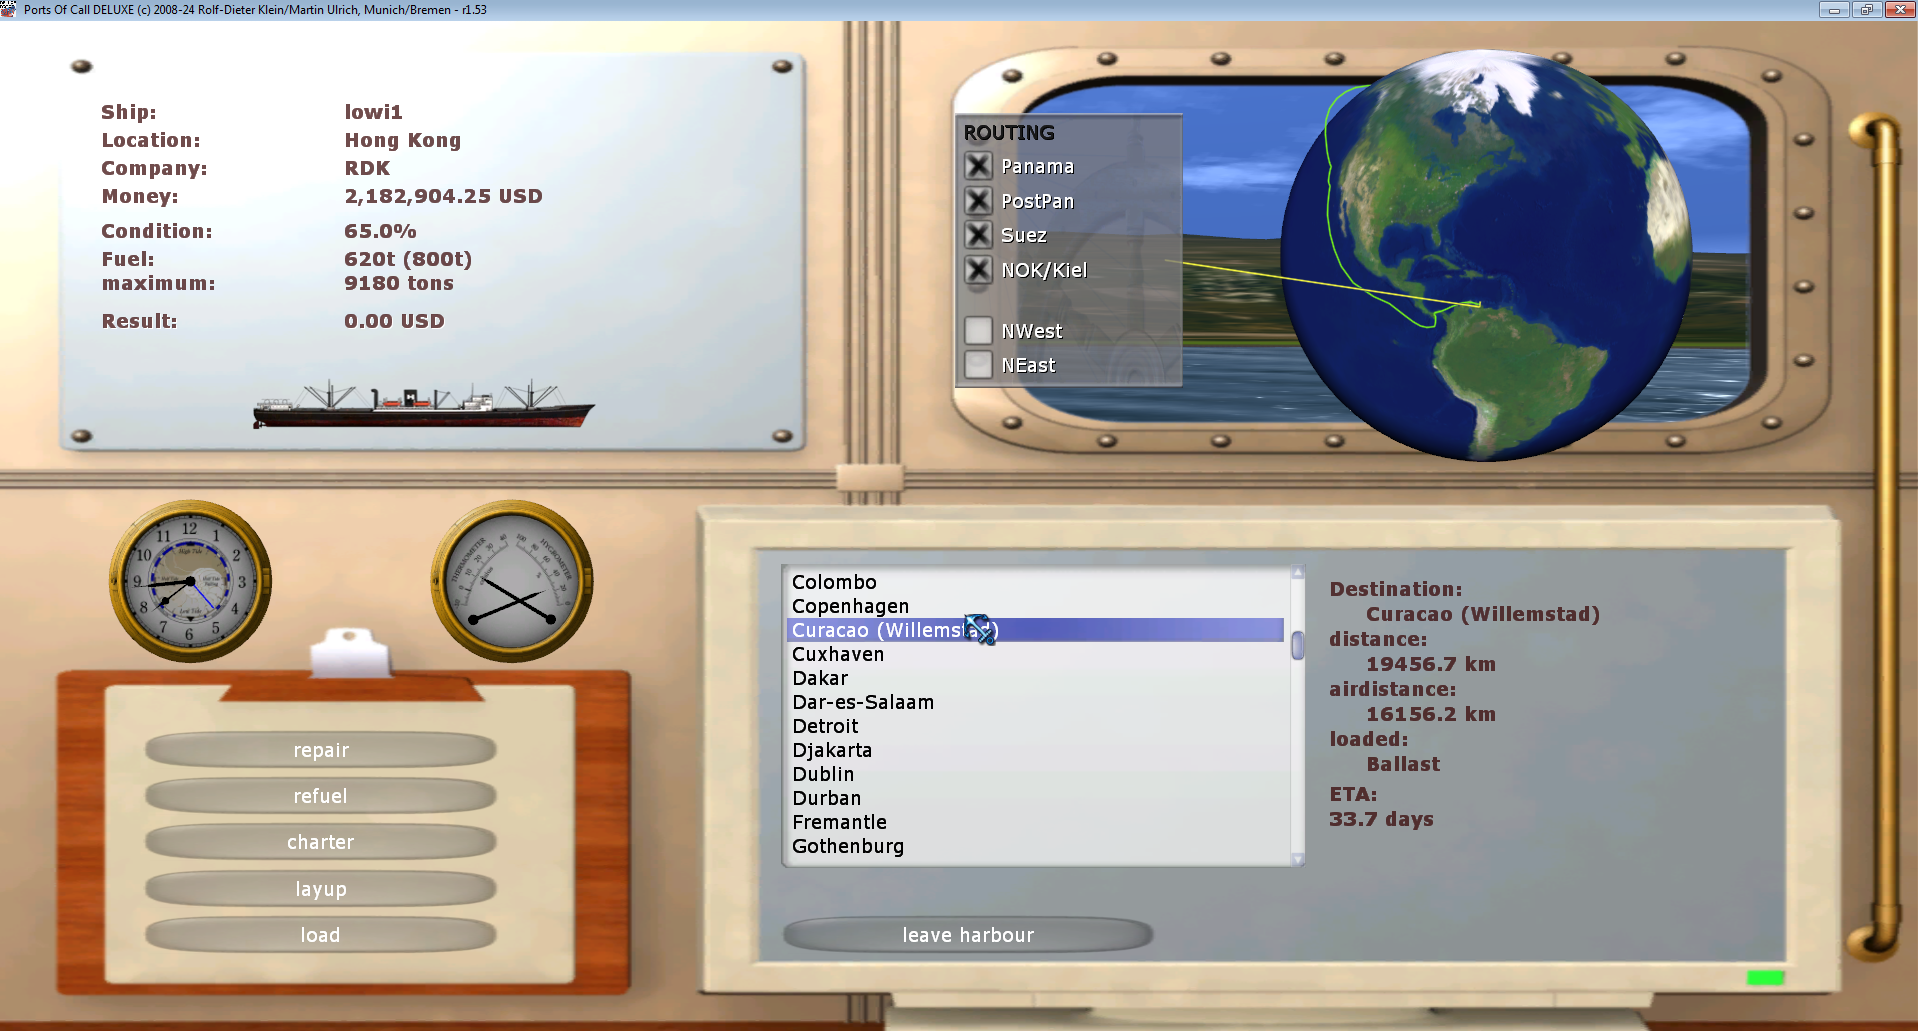Click the green monitor power light

tap(1765, 978)
